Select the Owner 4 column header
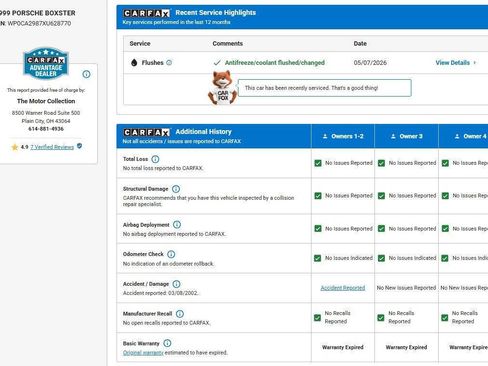The width and height of the screenshot is (488, 366). click(x=464, y=136)
